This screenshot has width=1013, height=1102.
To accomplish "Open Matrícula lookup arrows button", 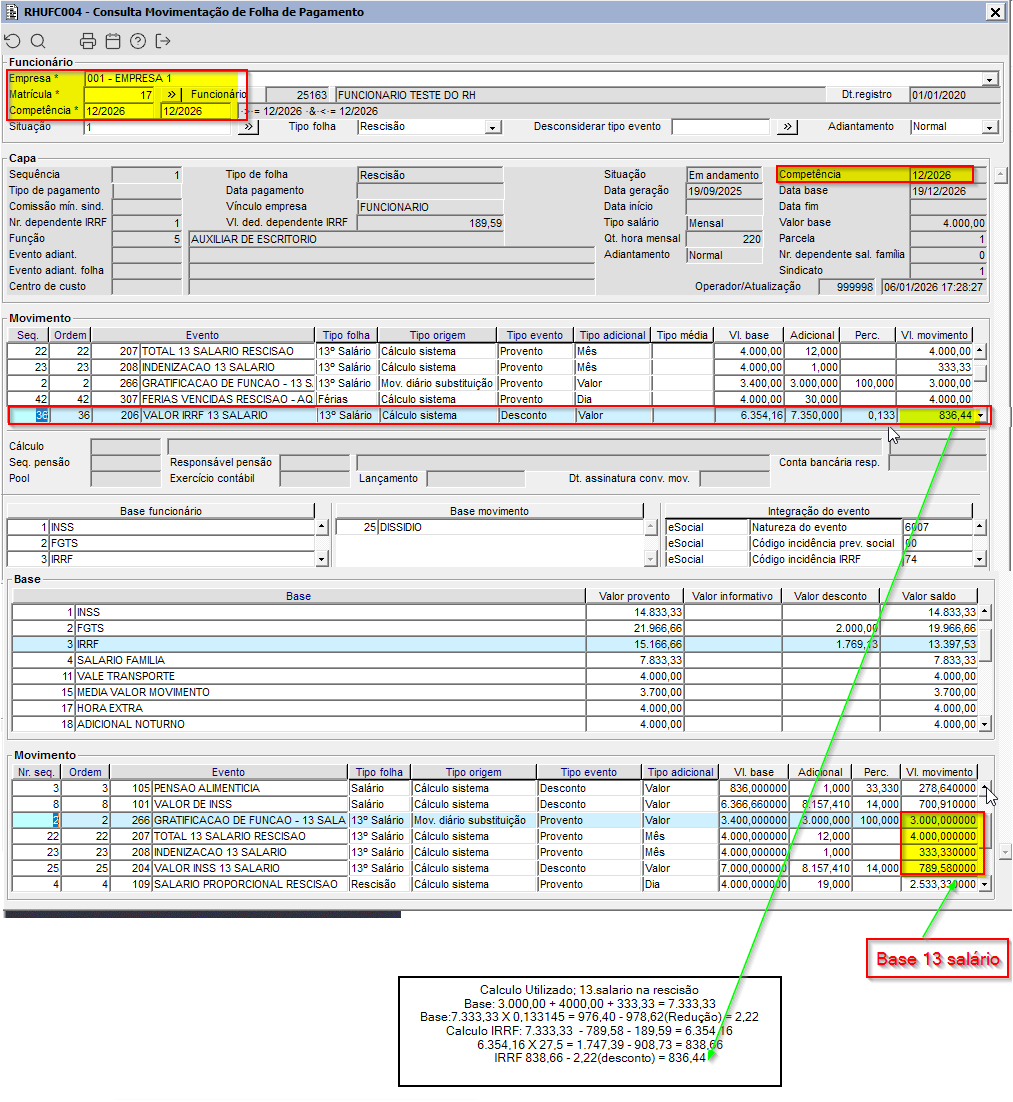I will pos(172,94).
